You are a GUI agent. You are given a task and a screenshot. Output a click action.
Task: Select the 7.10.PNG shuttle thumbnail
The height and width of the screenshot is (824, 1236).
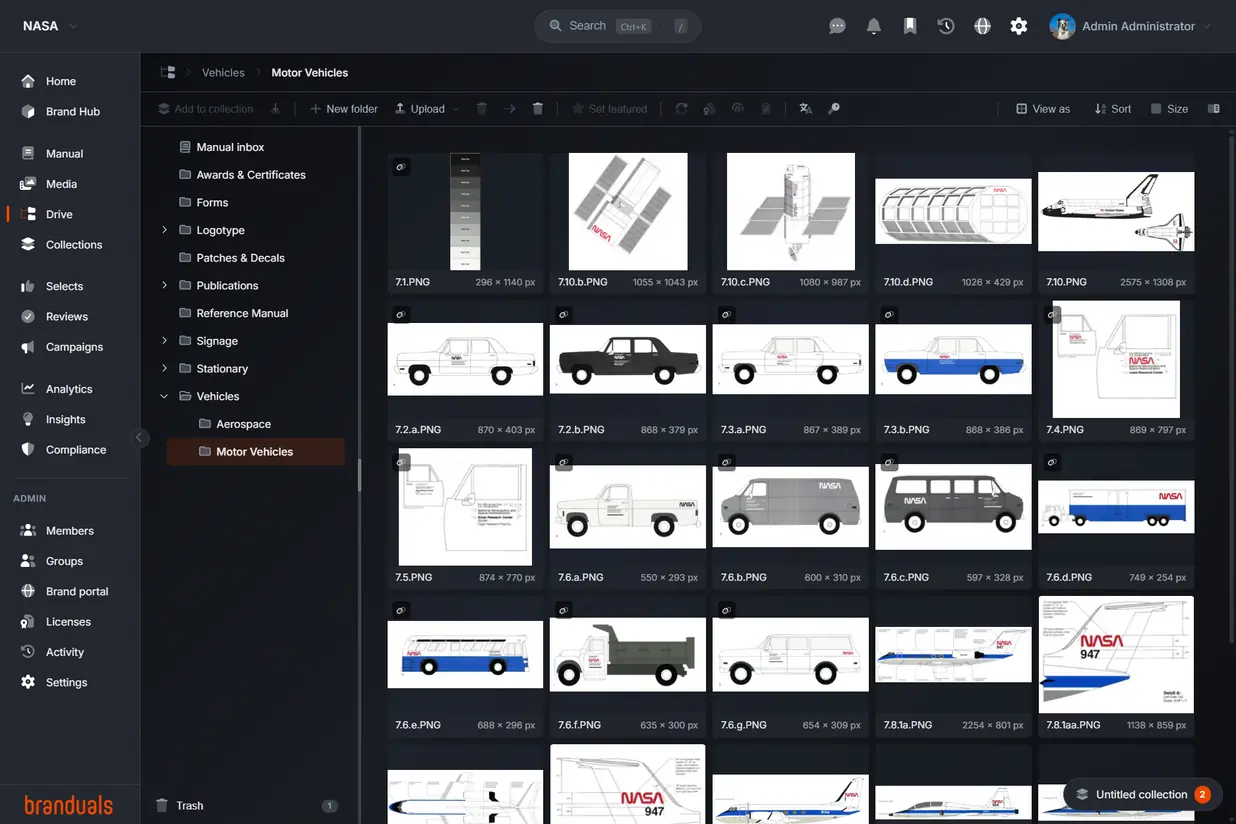pyautogui.click(x=1116, y=212)
